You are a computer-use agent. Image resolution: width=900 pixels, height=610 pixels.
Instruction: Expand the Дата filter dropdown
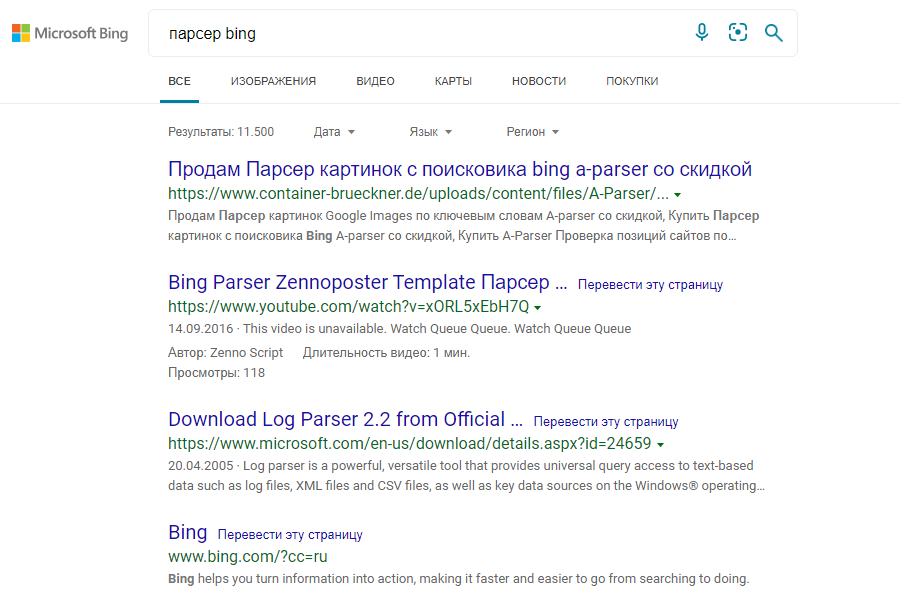[334, 132]
